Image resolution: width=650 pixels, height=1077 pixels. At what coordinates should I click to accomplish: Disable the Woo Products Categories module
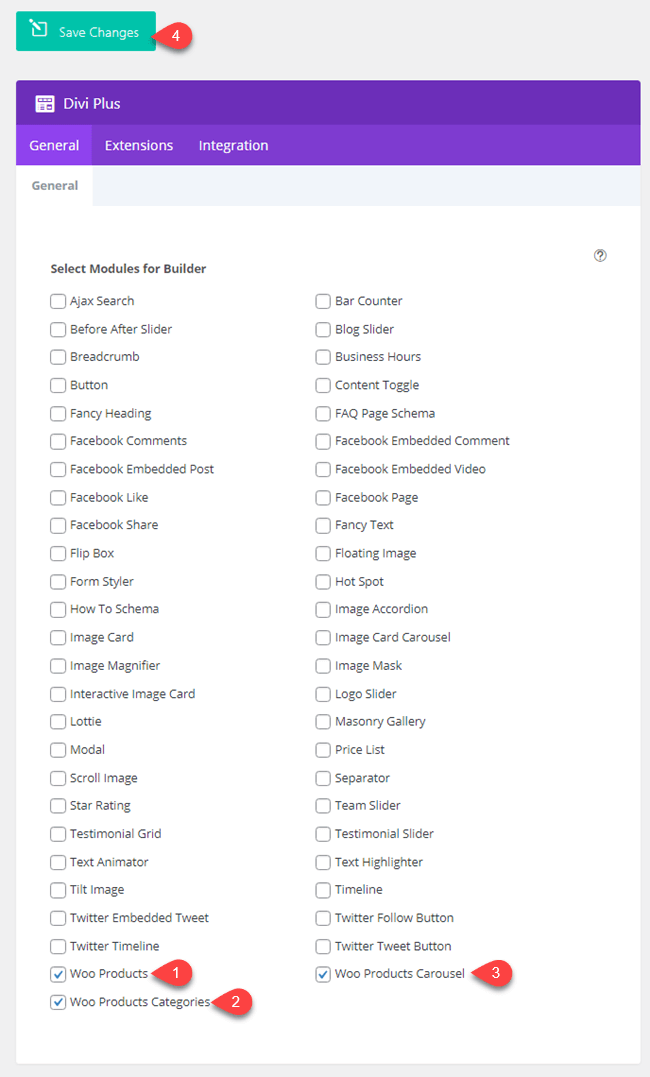(57, 1001)
